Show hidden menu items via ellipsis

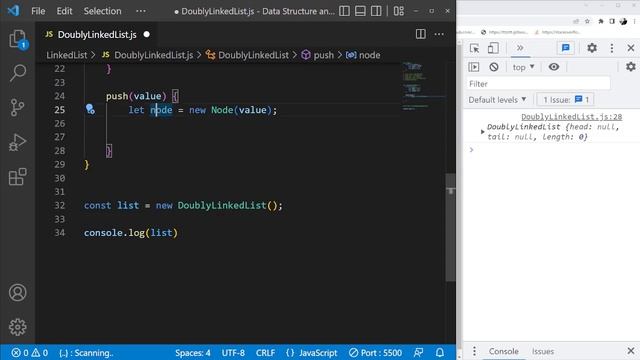tap(141, 11)
